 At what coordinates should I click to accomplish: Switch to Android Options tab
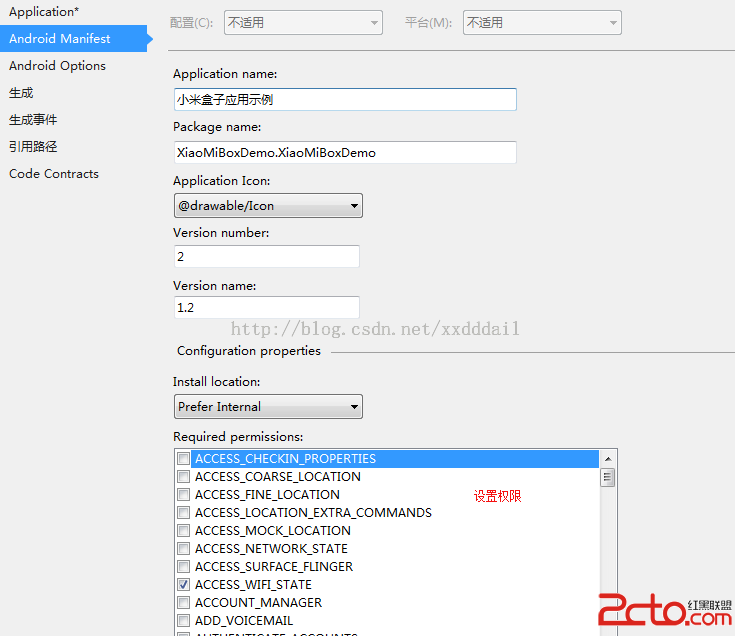[57, 66]
